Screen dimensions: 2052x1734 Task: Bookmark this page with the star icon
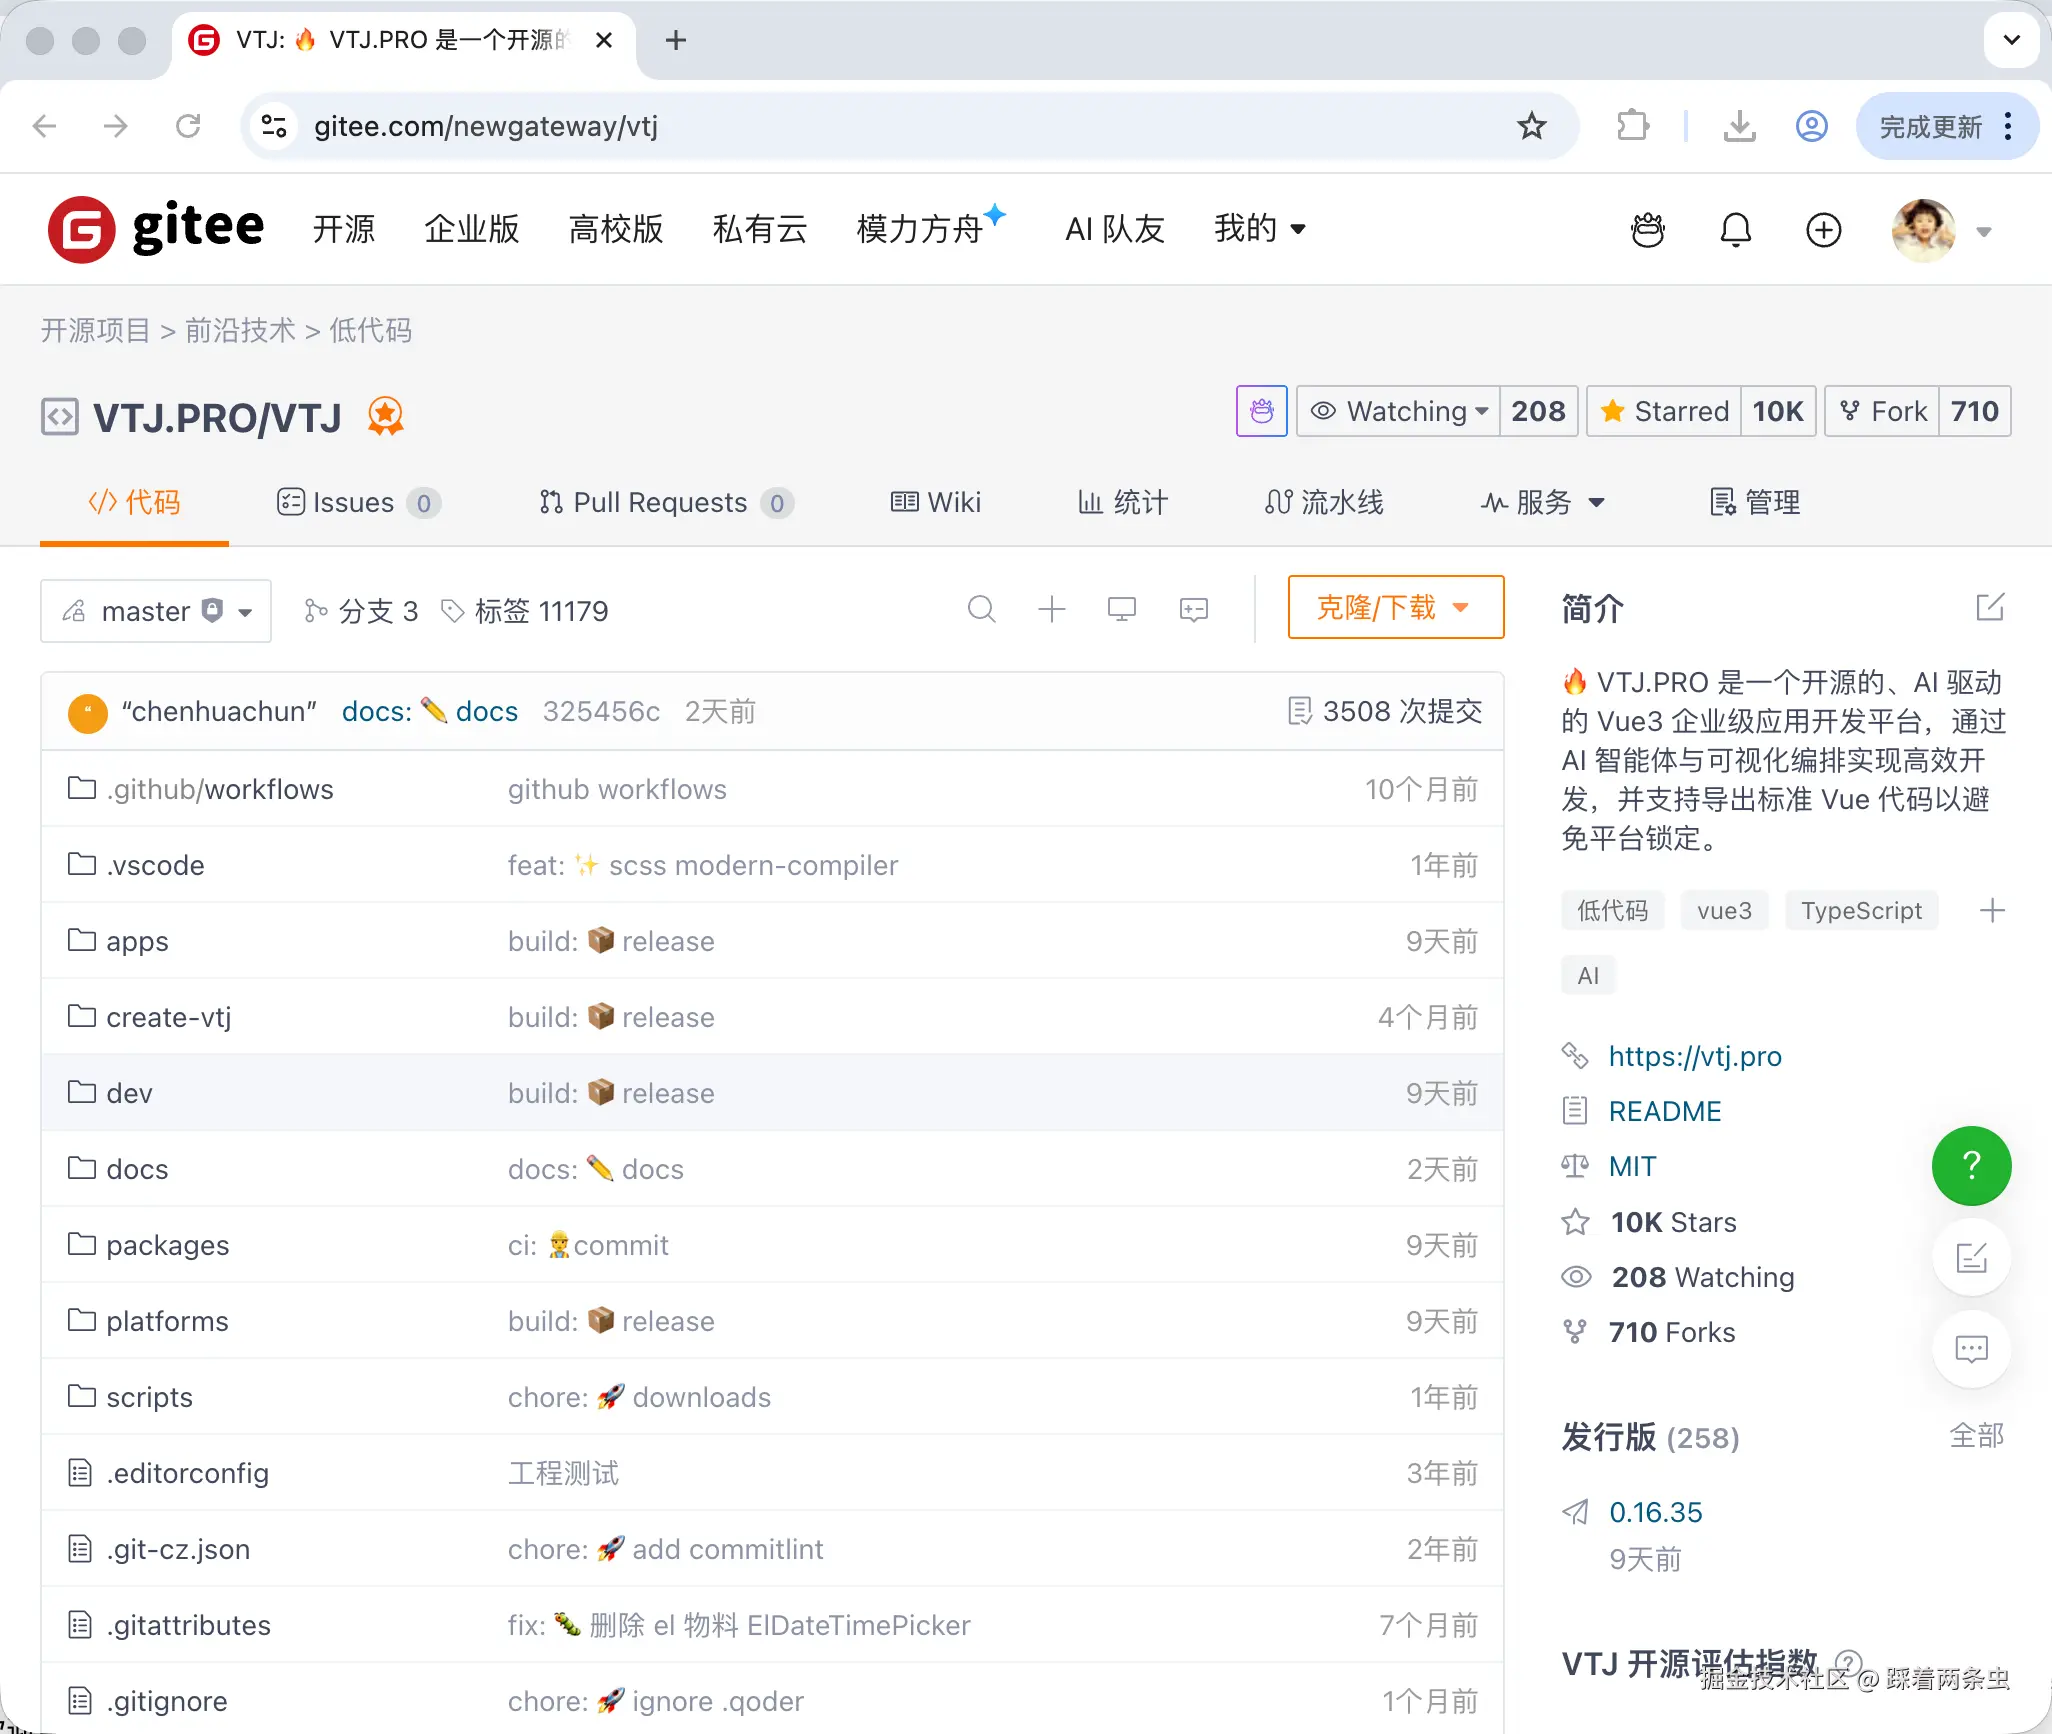[1531, 126]
